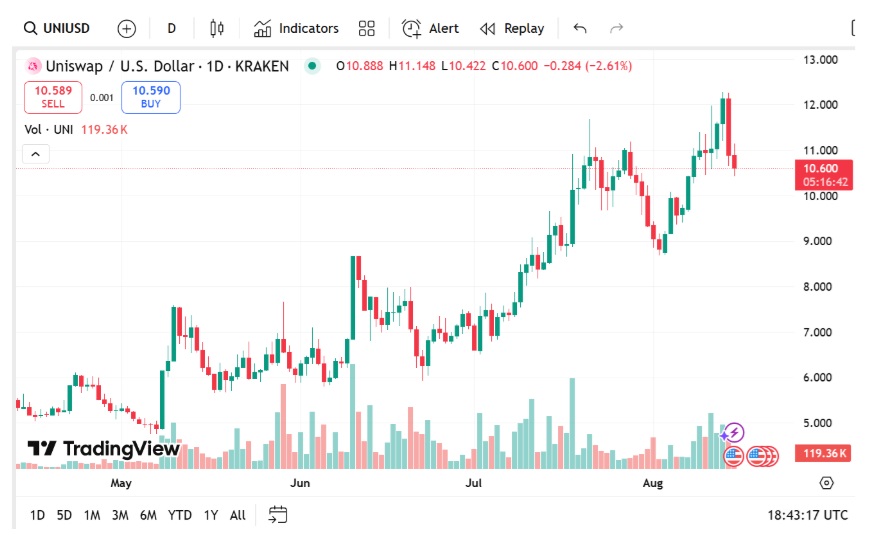Open the go-to-date calendar icon

click(278, 515)
